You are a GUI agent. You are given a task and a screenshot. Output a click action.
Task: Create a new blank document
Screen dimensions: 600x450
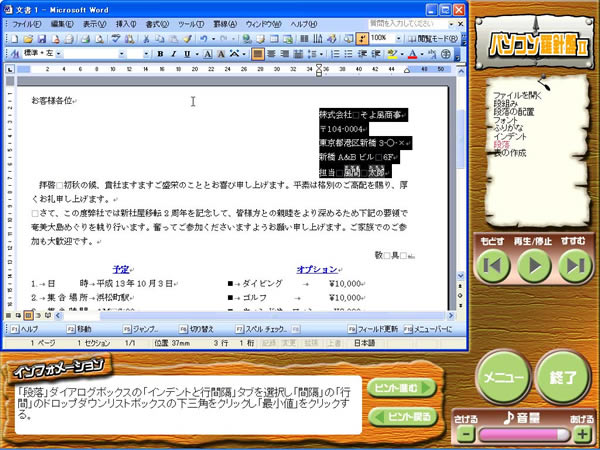click(14, 39)
